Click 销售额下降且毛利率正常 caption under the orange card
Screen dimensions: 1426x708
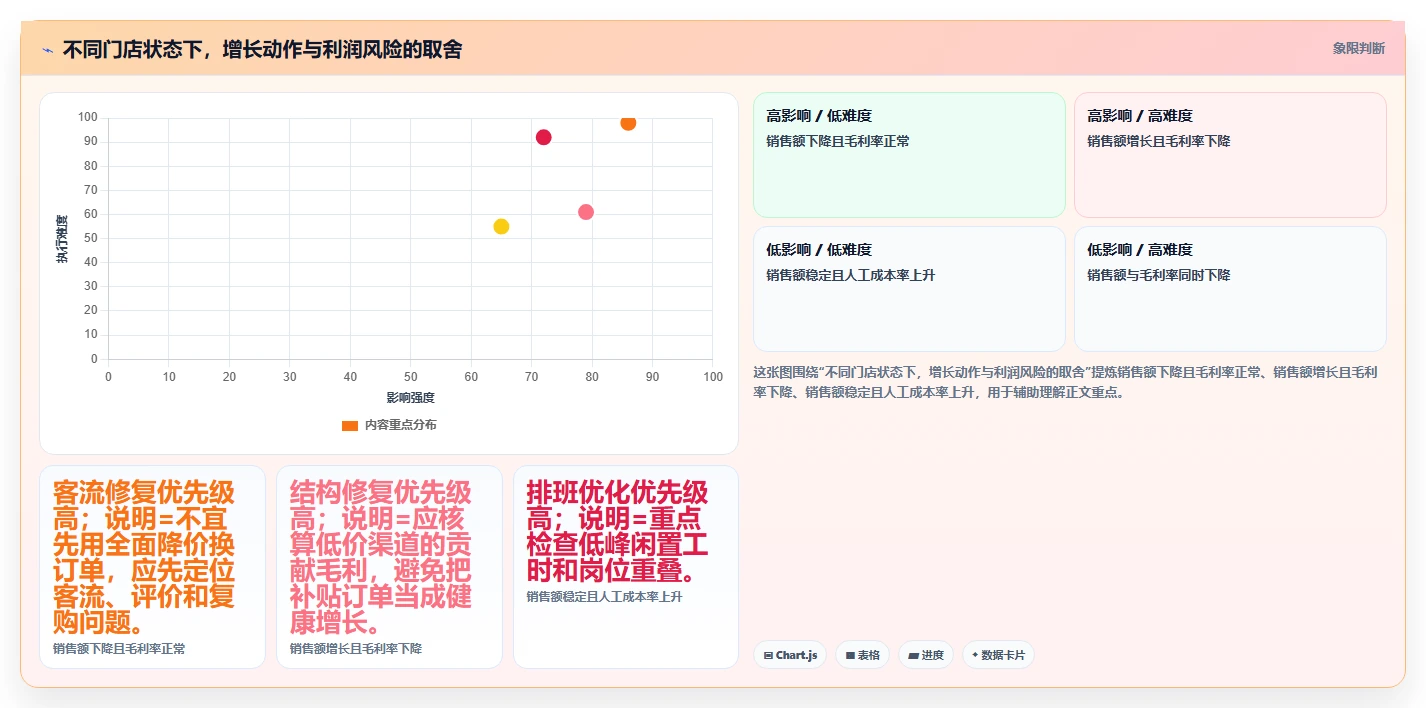[119, 649]
